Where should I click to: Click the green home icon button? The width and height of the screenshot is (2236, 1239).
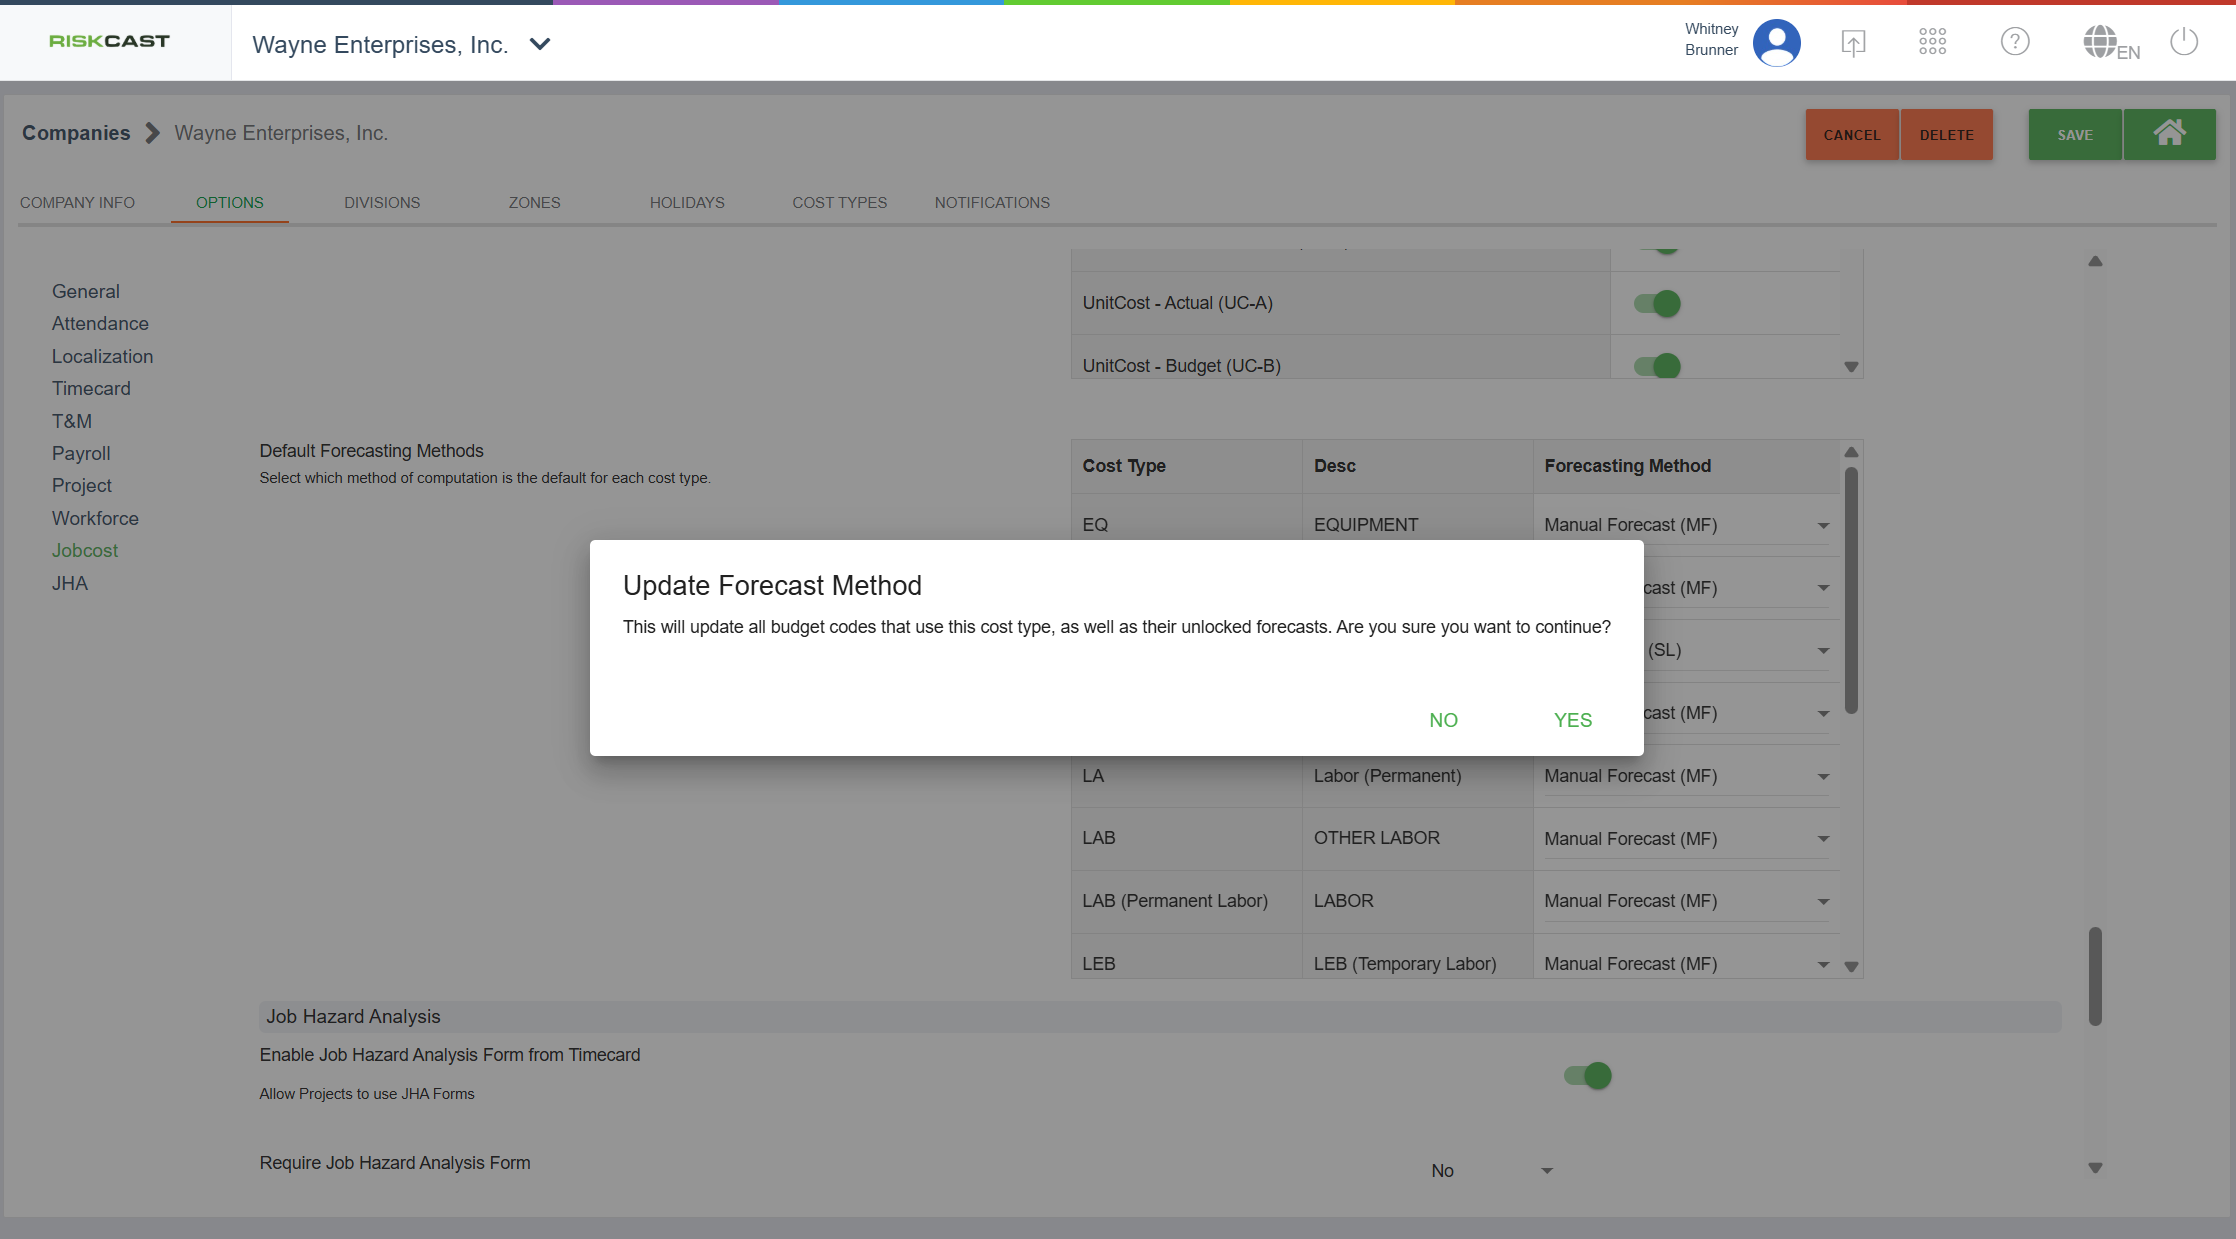[2169, 134]
